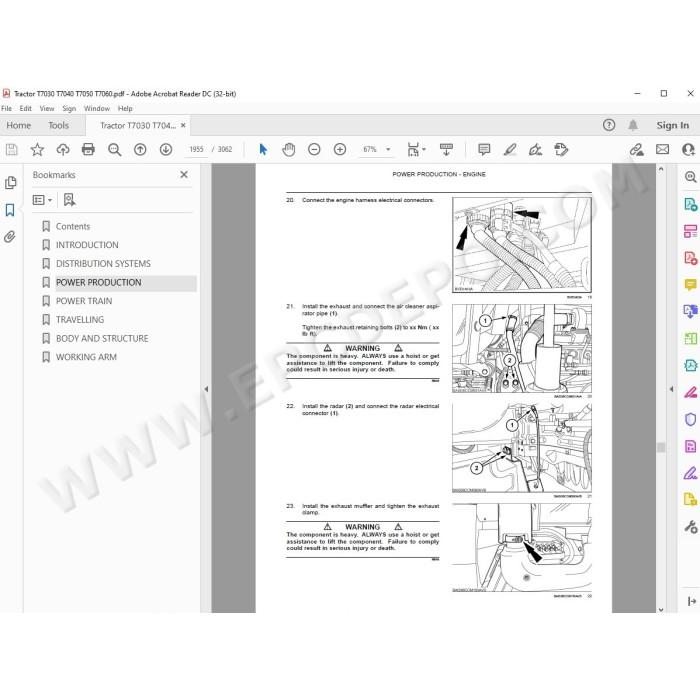This screenshot has width=700, height=700.
Task: Open the Export PDF tool in right pane
Action: click(x=690, y=204)
